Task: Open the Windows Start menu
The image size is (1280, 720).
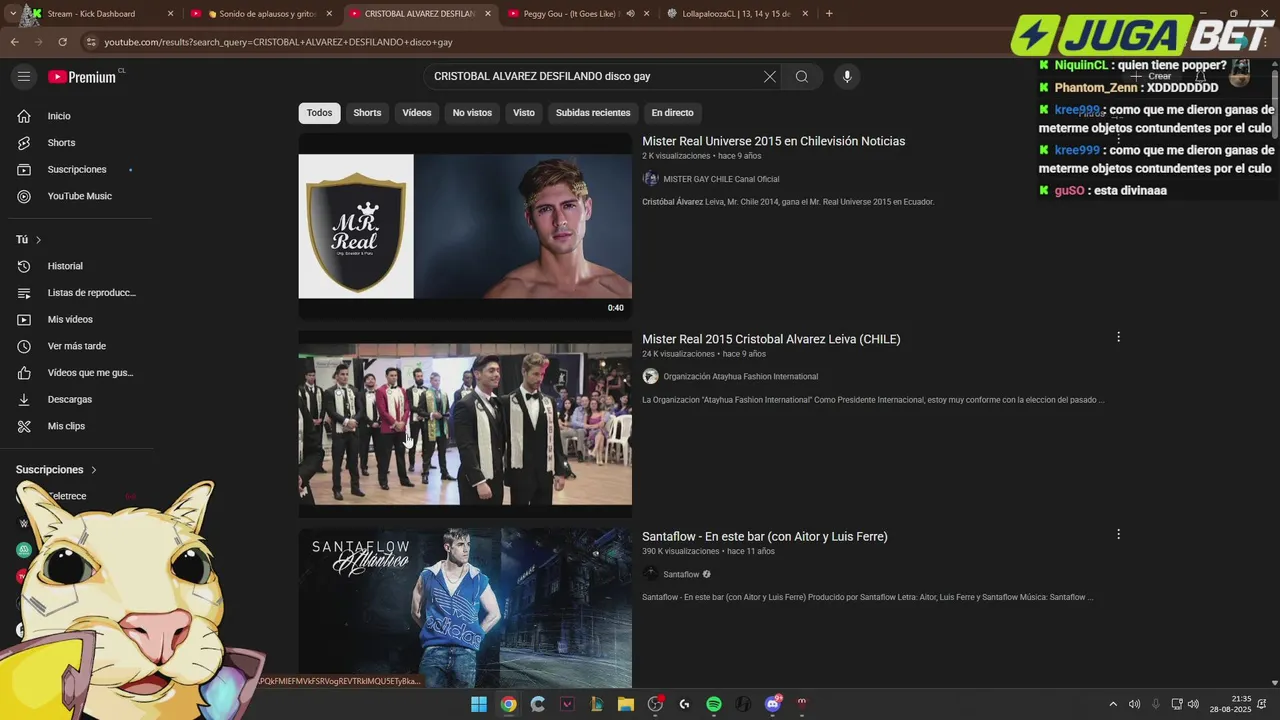Action: point(479,704)
